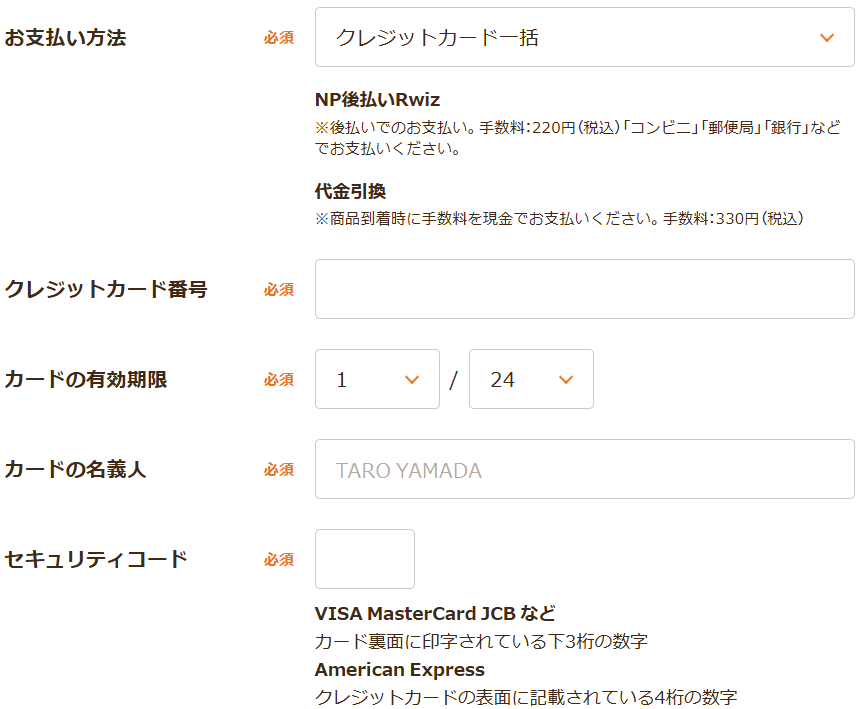Click the NP後払いRwiz heading
859x709 pixels.
(377, 100)
